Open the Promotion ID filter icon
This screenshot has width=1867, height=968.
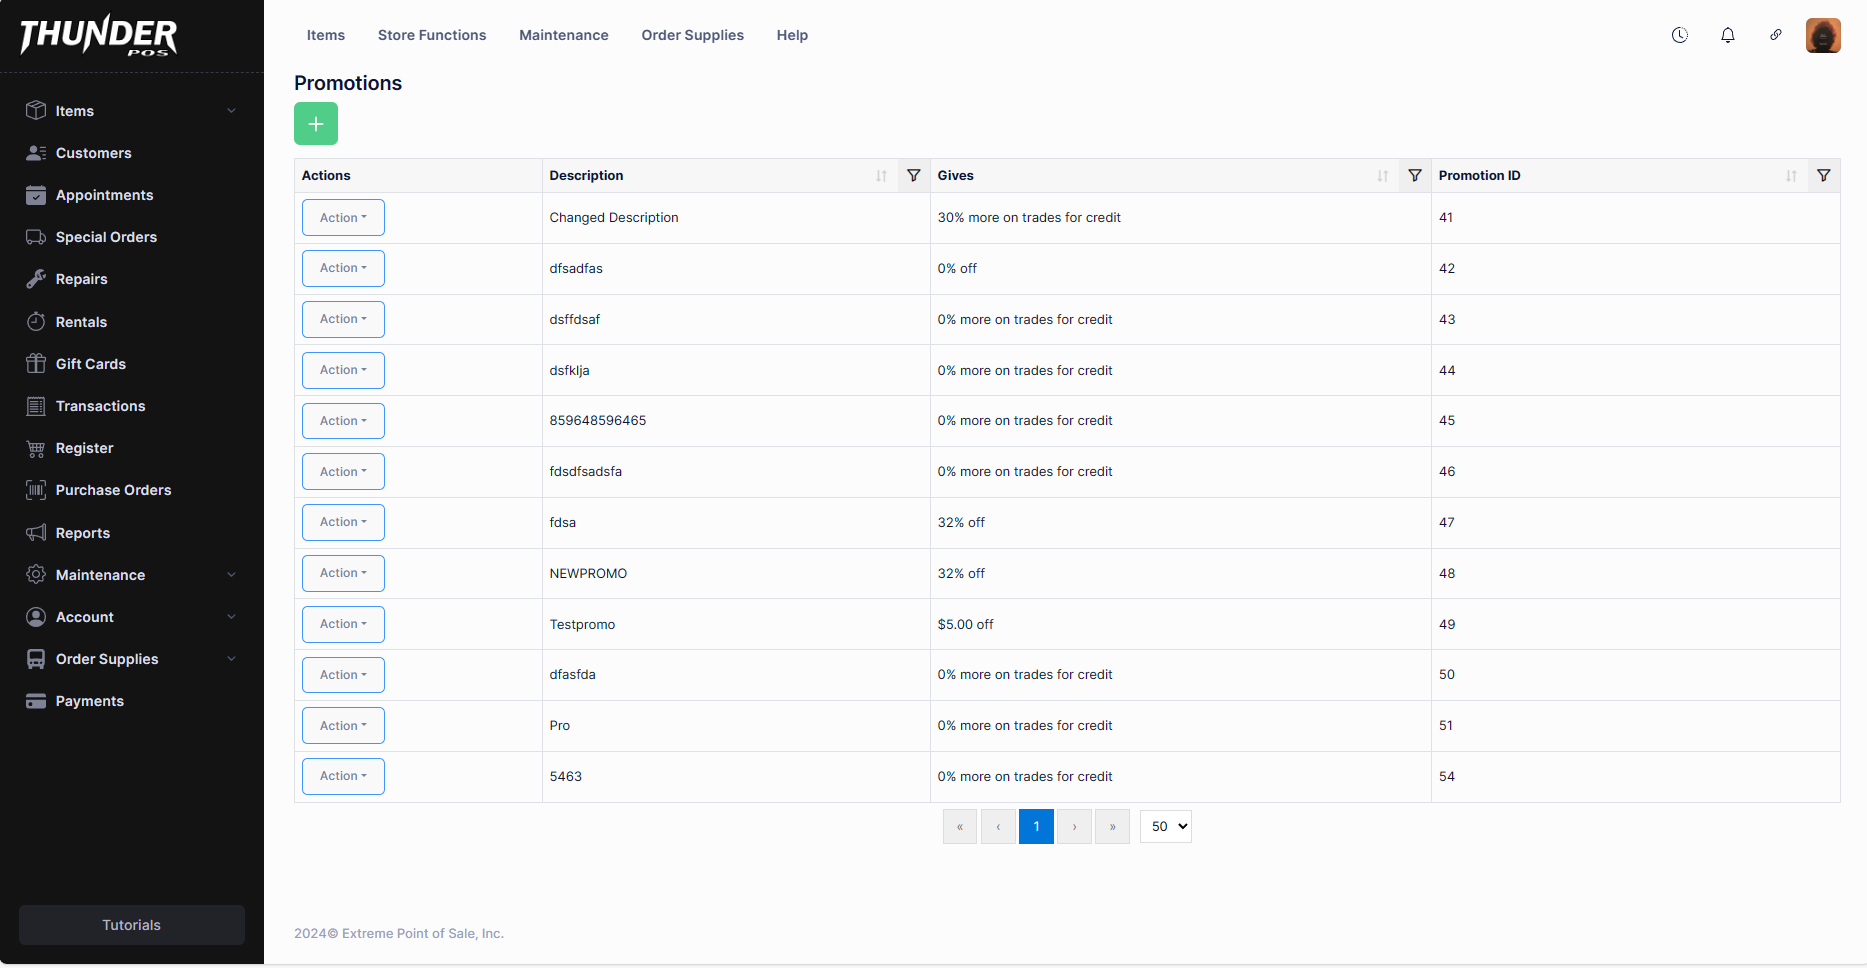(1823, 176)
